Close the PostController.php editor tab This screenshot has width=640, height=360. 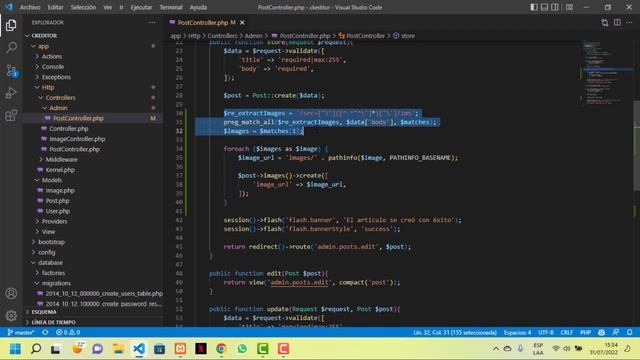tap(242, 22)
